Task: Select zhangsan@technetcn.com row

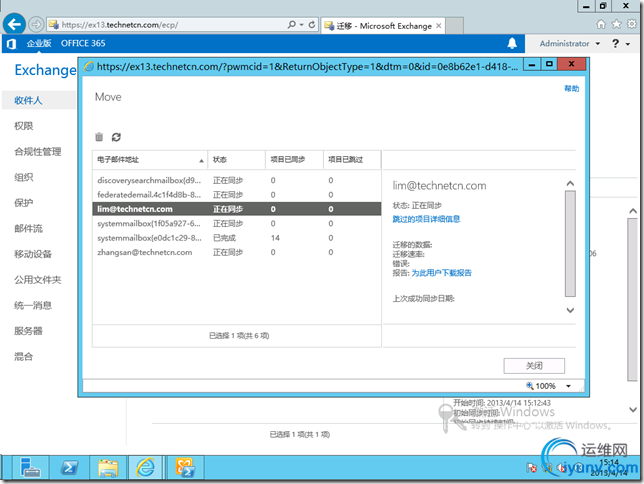Action: point(237,252)
